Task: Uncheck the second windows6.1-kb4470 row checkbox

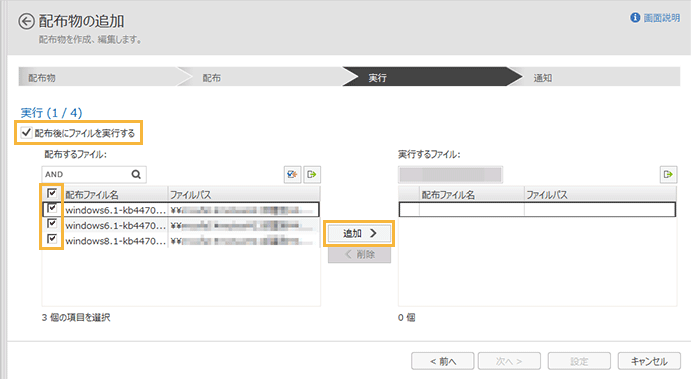Action: 52,223
